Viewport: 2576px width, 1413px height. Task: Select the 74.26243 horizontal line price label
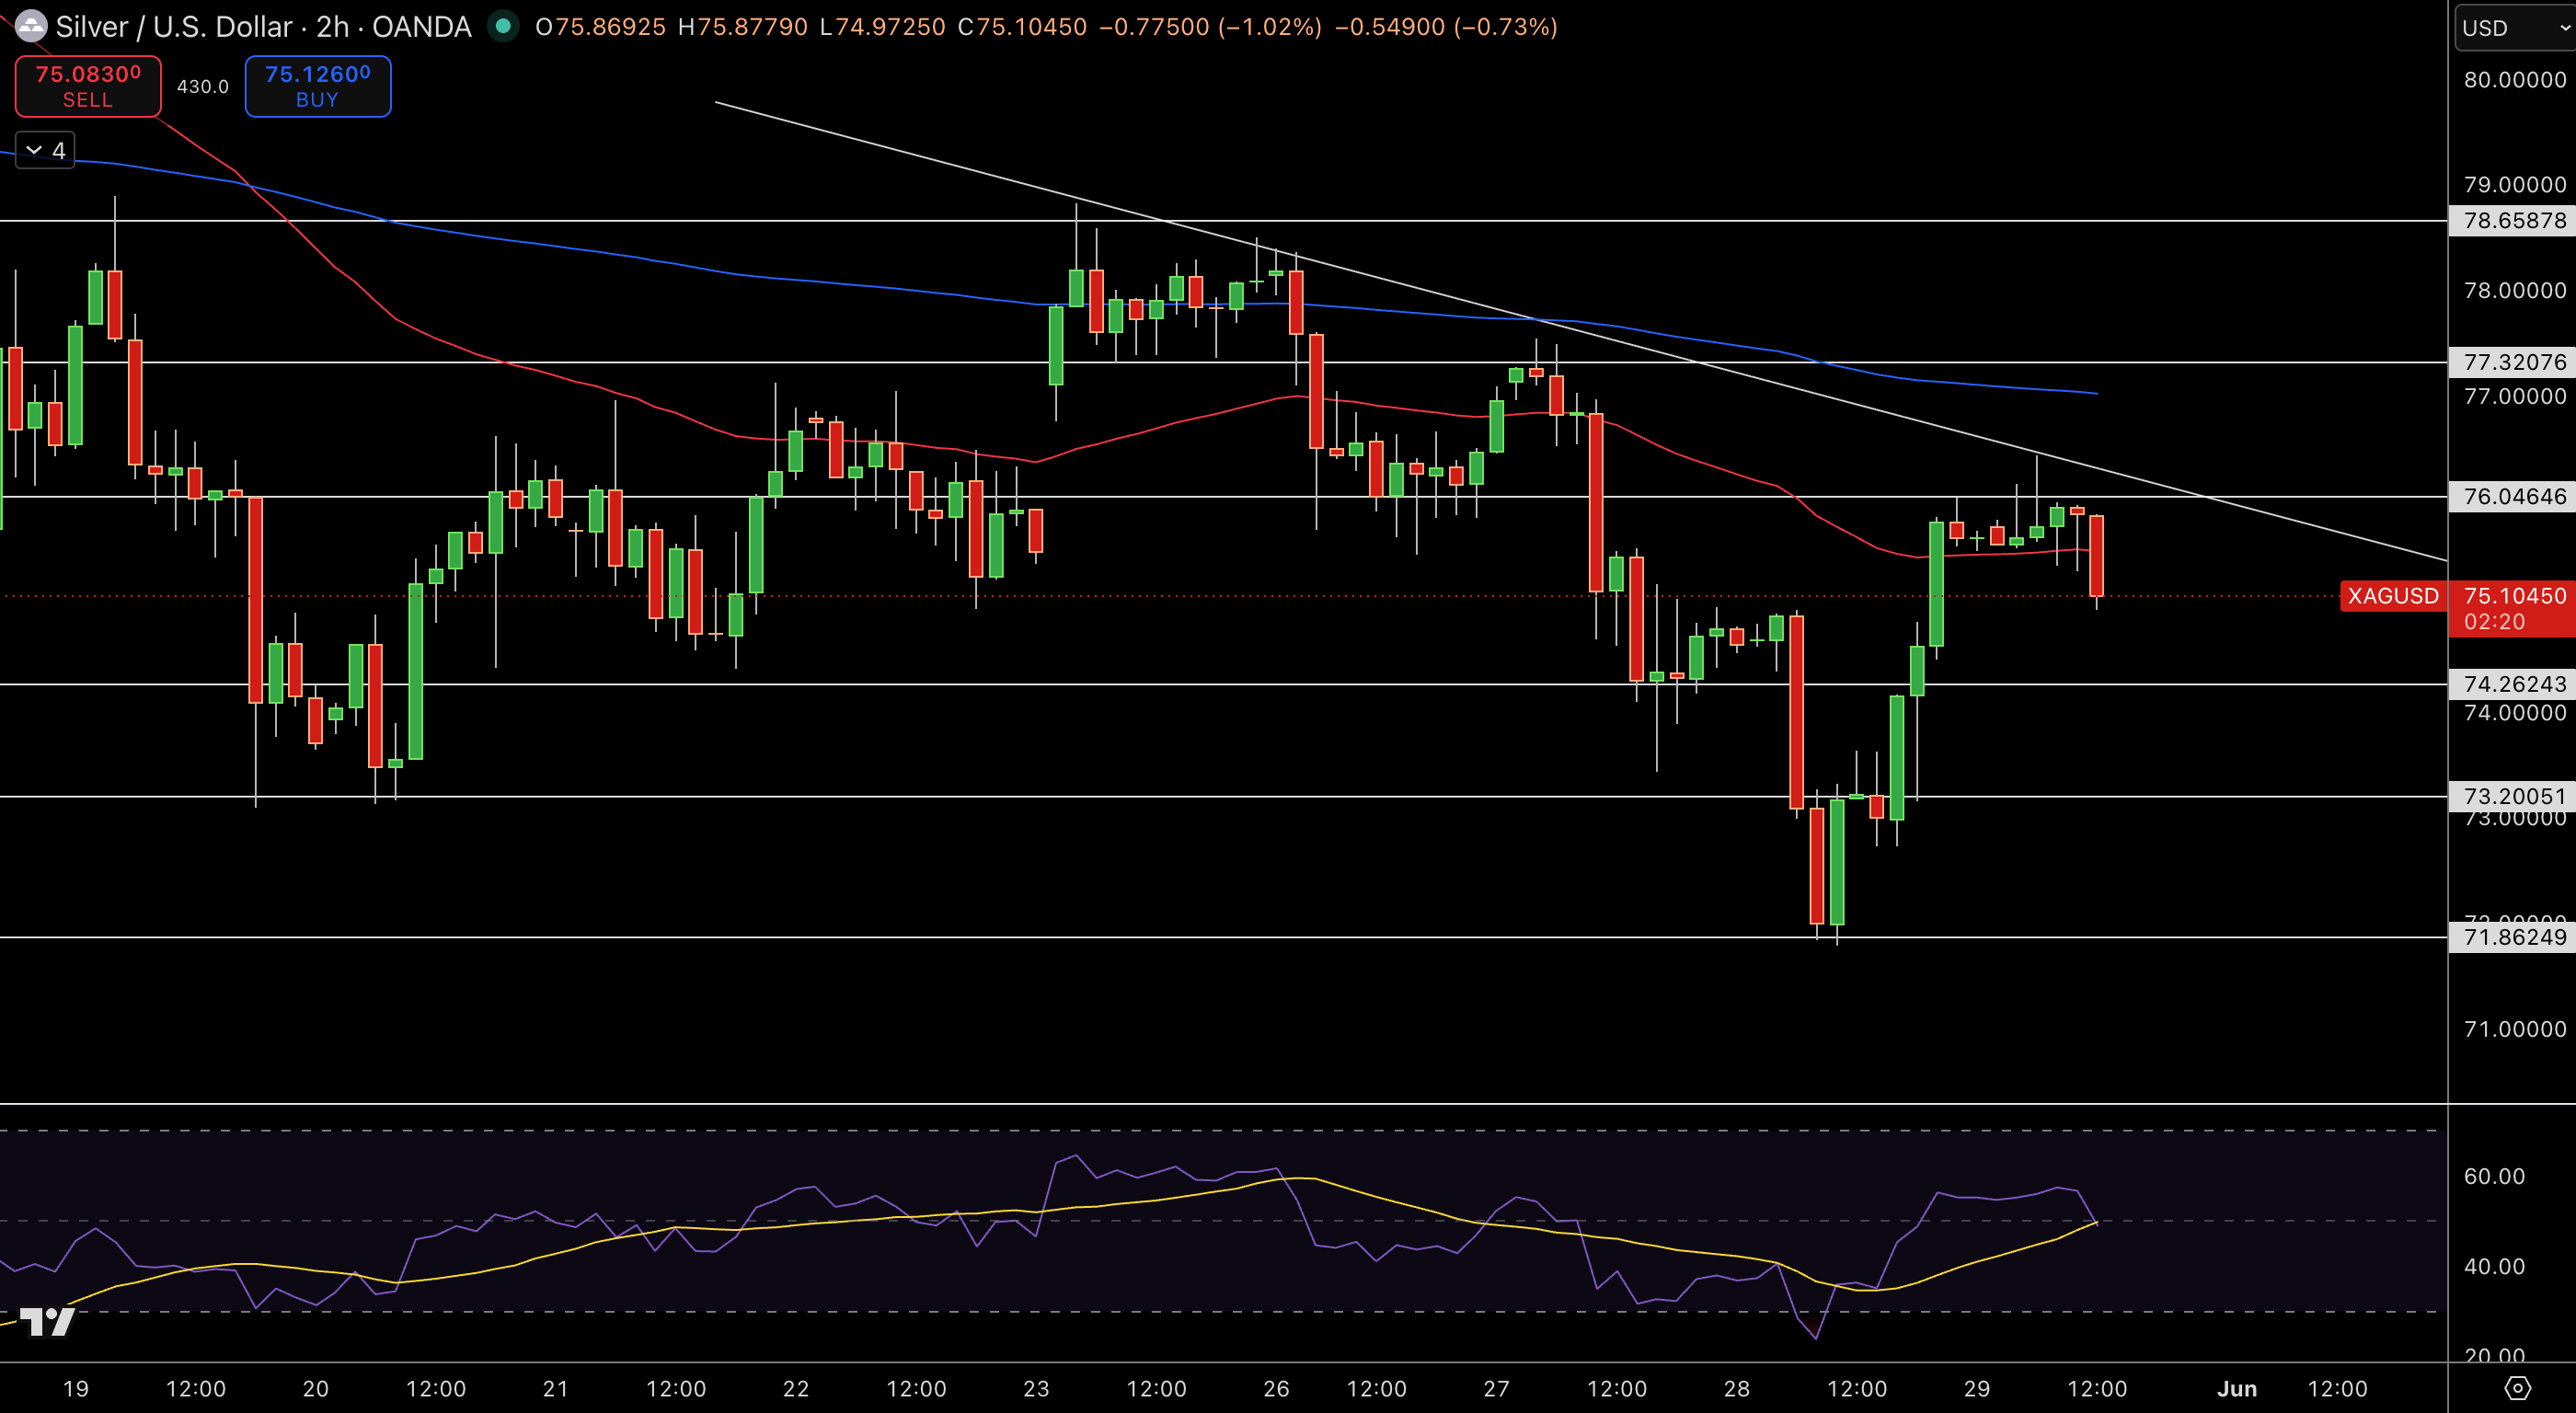point(2513,684)
